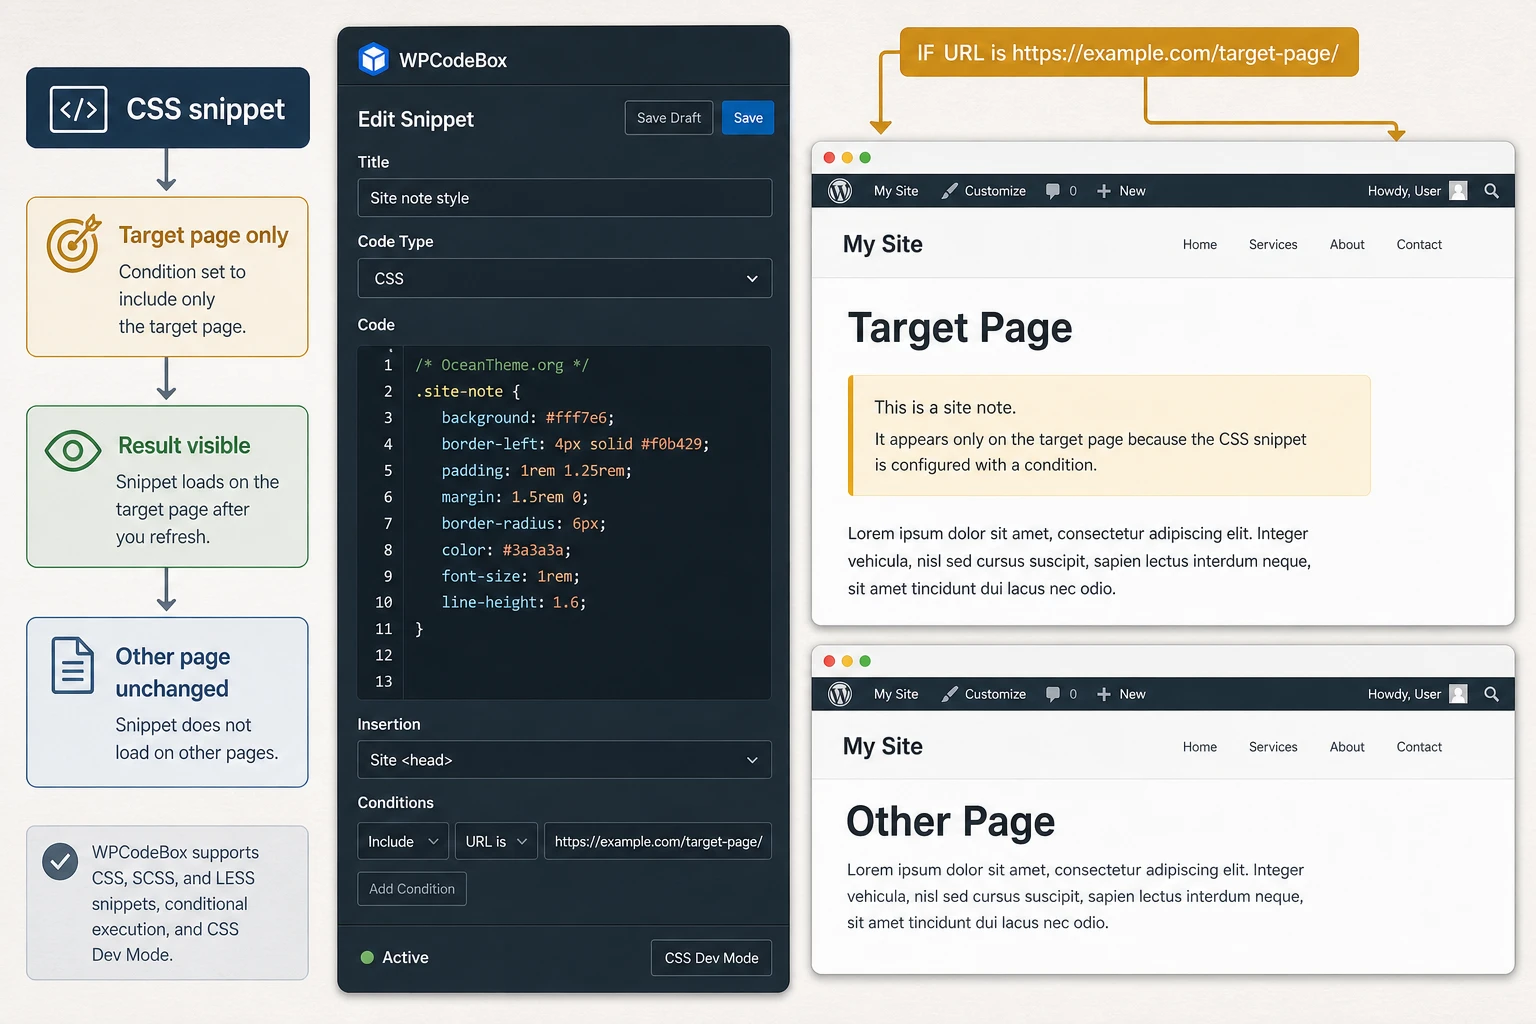Open Services menu in Target Page window
This screenshot has height=1024, width=1536.
tap(1273, 245)
